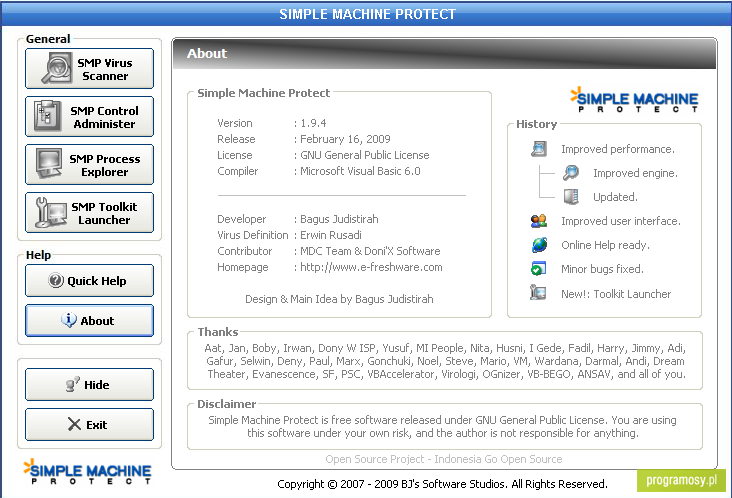Select 'Updated.' history entry
Image resolution: width=732 pixels, height=498 pixels.
pyautogui.click(x=615, y=197)
